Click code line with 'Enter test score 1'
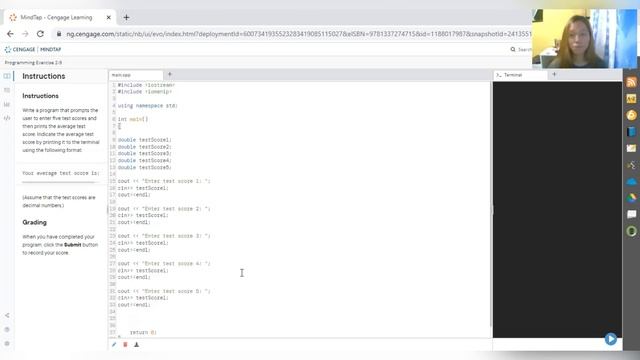Image resolution: width=640 pixels, height=360 pixels. (164, 181)
